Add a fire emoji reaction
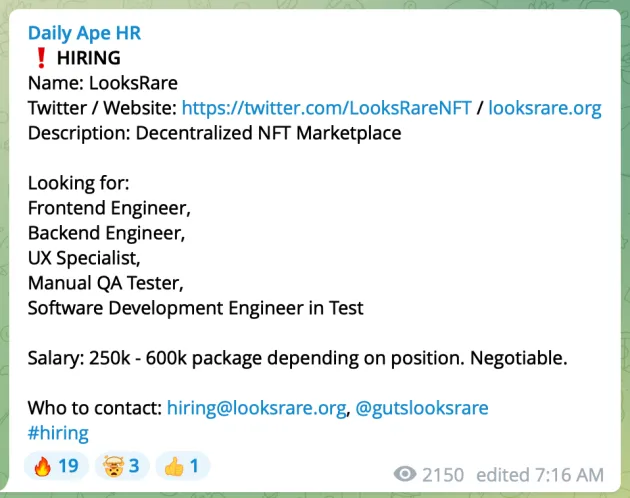The width and height of the screenshot is (630, 498). point(43,466)
